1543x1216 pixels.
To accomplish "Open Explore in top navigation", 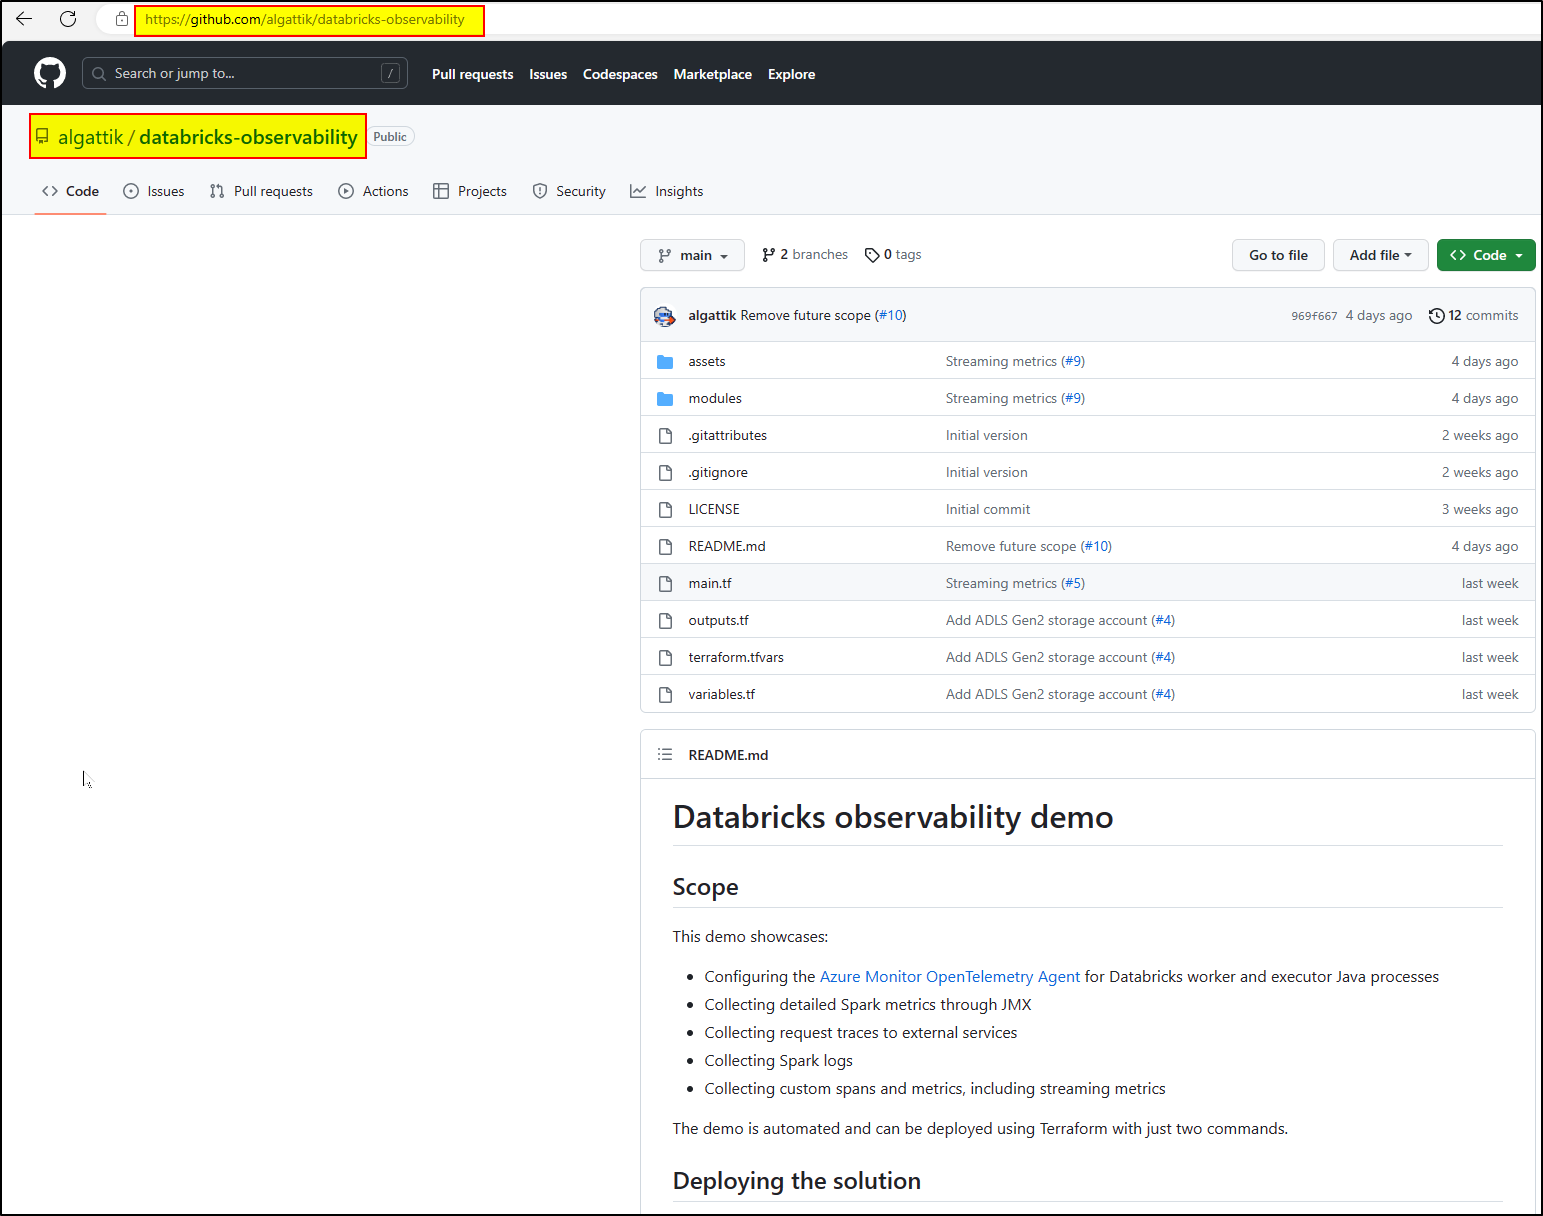I will tap(791, 74).
